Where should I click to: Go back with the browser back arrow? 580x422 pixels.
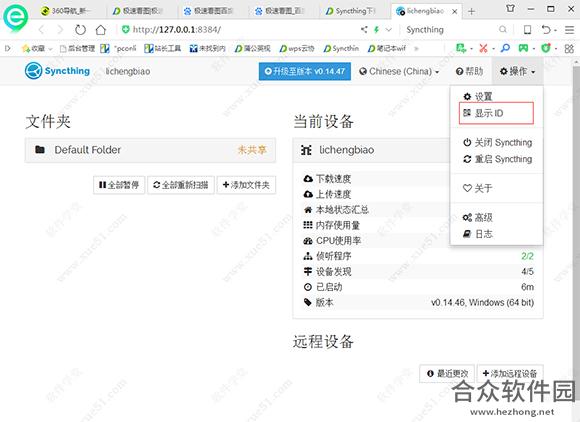(41, 30)
